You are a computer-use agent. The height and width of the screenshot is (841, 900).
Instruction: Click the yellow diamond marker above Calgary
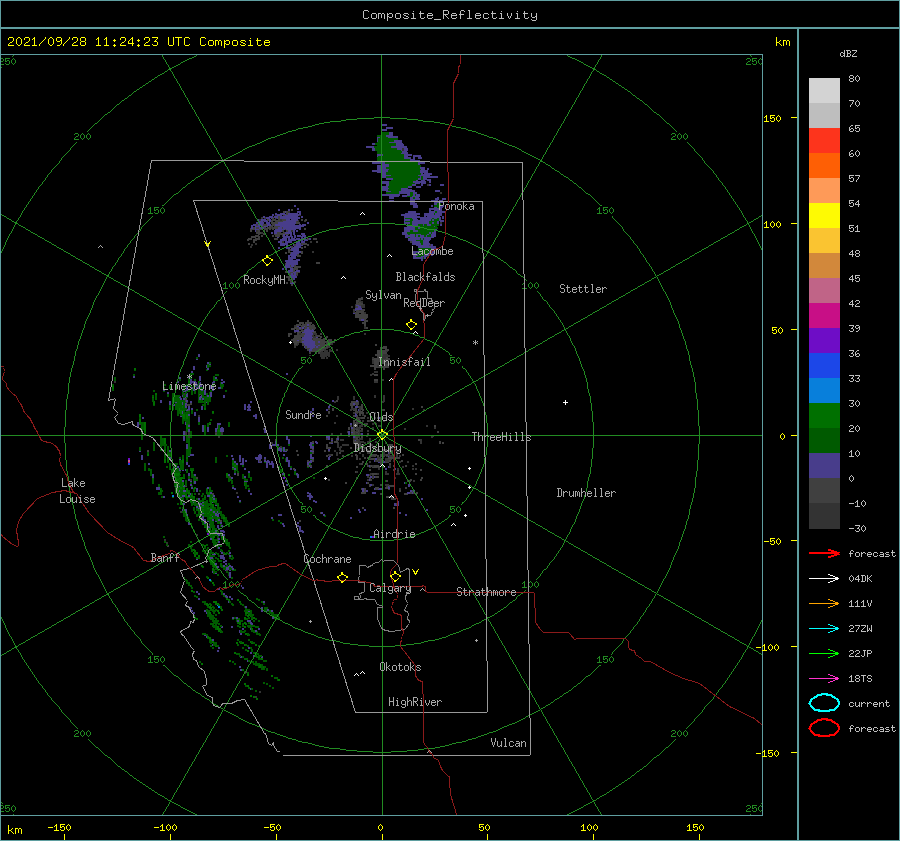click(395, 576)
